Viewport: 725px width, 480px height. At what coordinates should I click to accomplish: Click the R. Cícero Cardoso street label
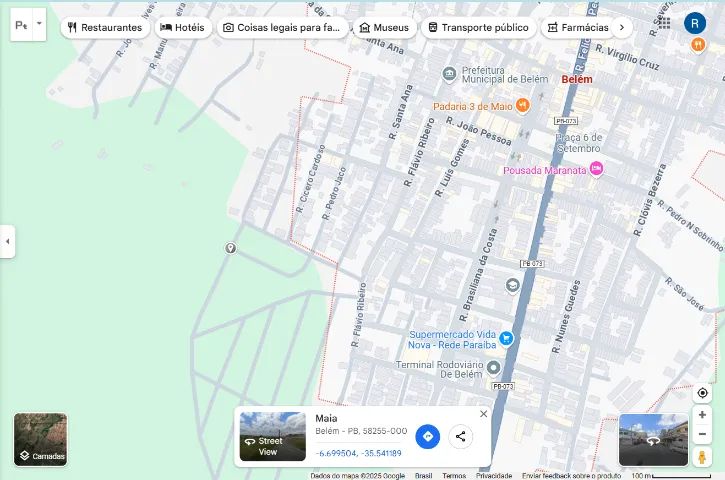point(311,179)
